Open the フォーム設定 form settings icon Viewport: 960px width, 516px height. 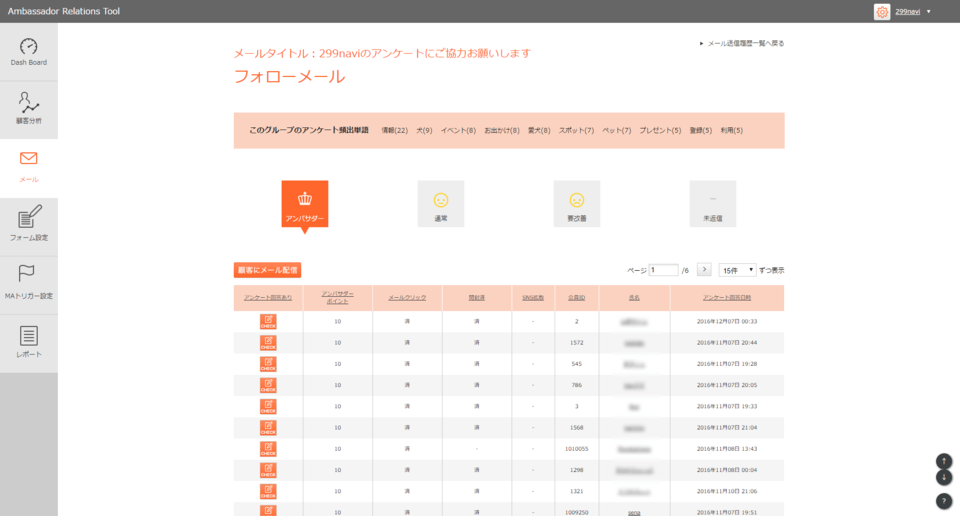coord(28,224)
